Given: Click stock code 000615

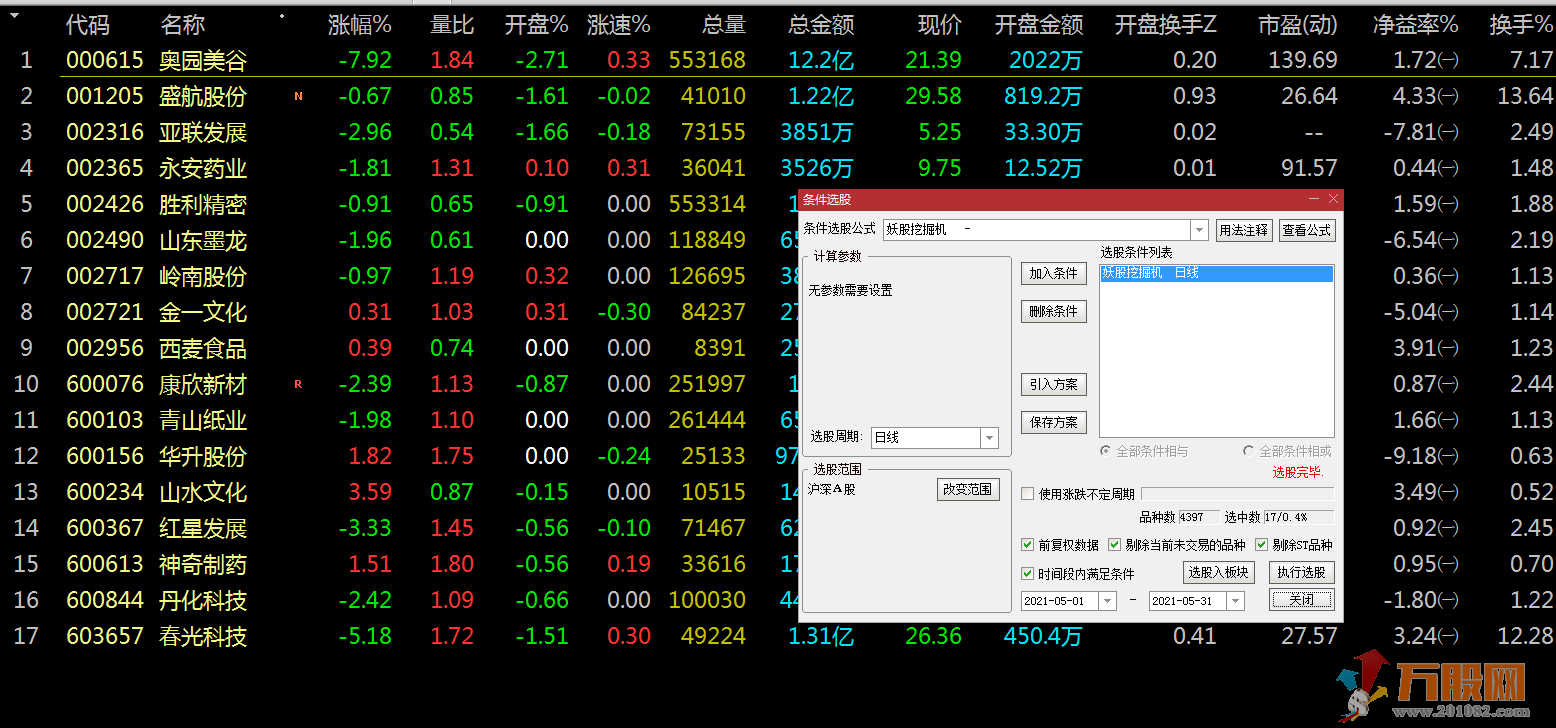Looking at the screenshot, I should point(105,60).
